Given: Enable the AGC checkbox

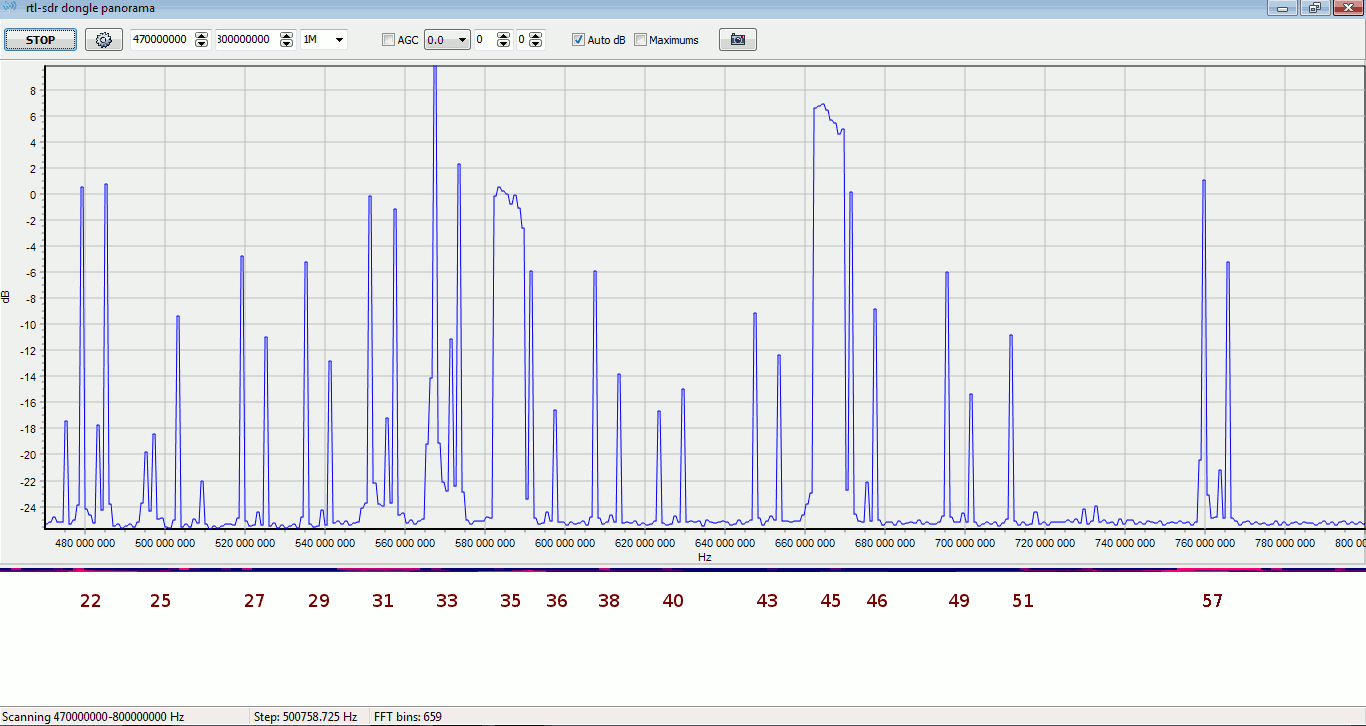Looking at the screenshot, I should [x=389, y=40].
